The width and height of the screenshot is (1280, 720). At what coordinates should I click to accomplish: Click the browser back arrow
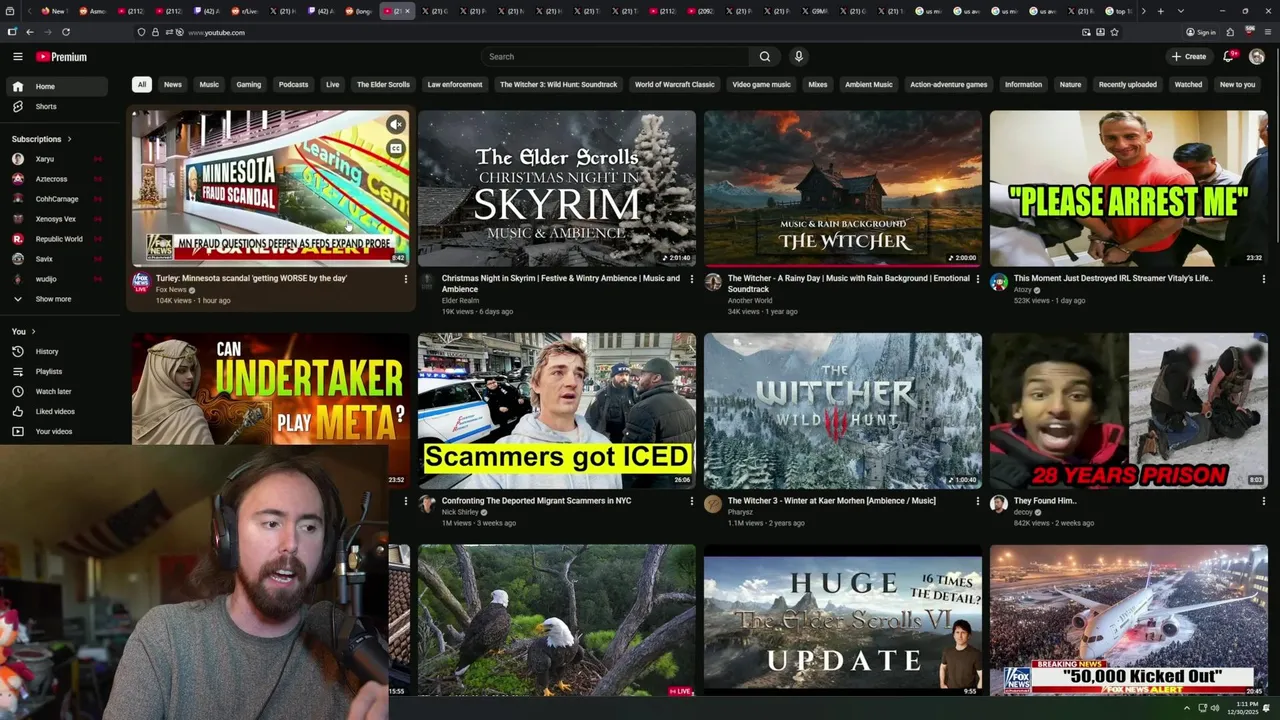tap(29, 32)
